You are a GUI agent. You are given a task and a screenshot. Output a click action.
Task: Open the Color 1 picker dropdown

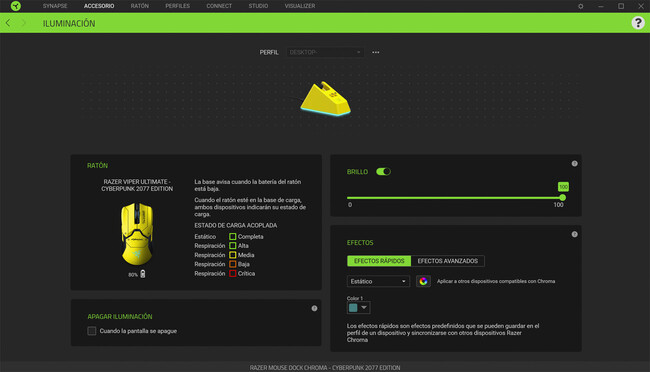pos(359,307)
